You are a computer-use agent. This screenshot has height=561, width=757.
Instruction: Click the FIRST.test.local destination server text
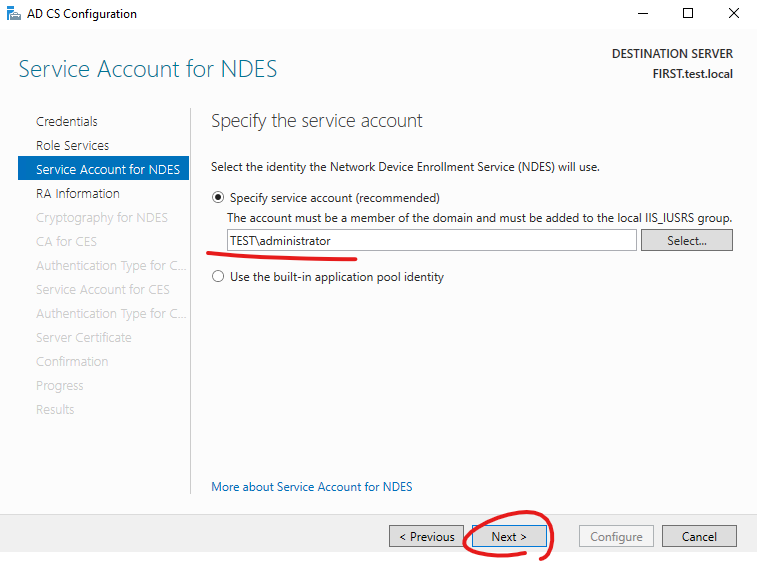coord(692,74)
